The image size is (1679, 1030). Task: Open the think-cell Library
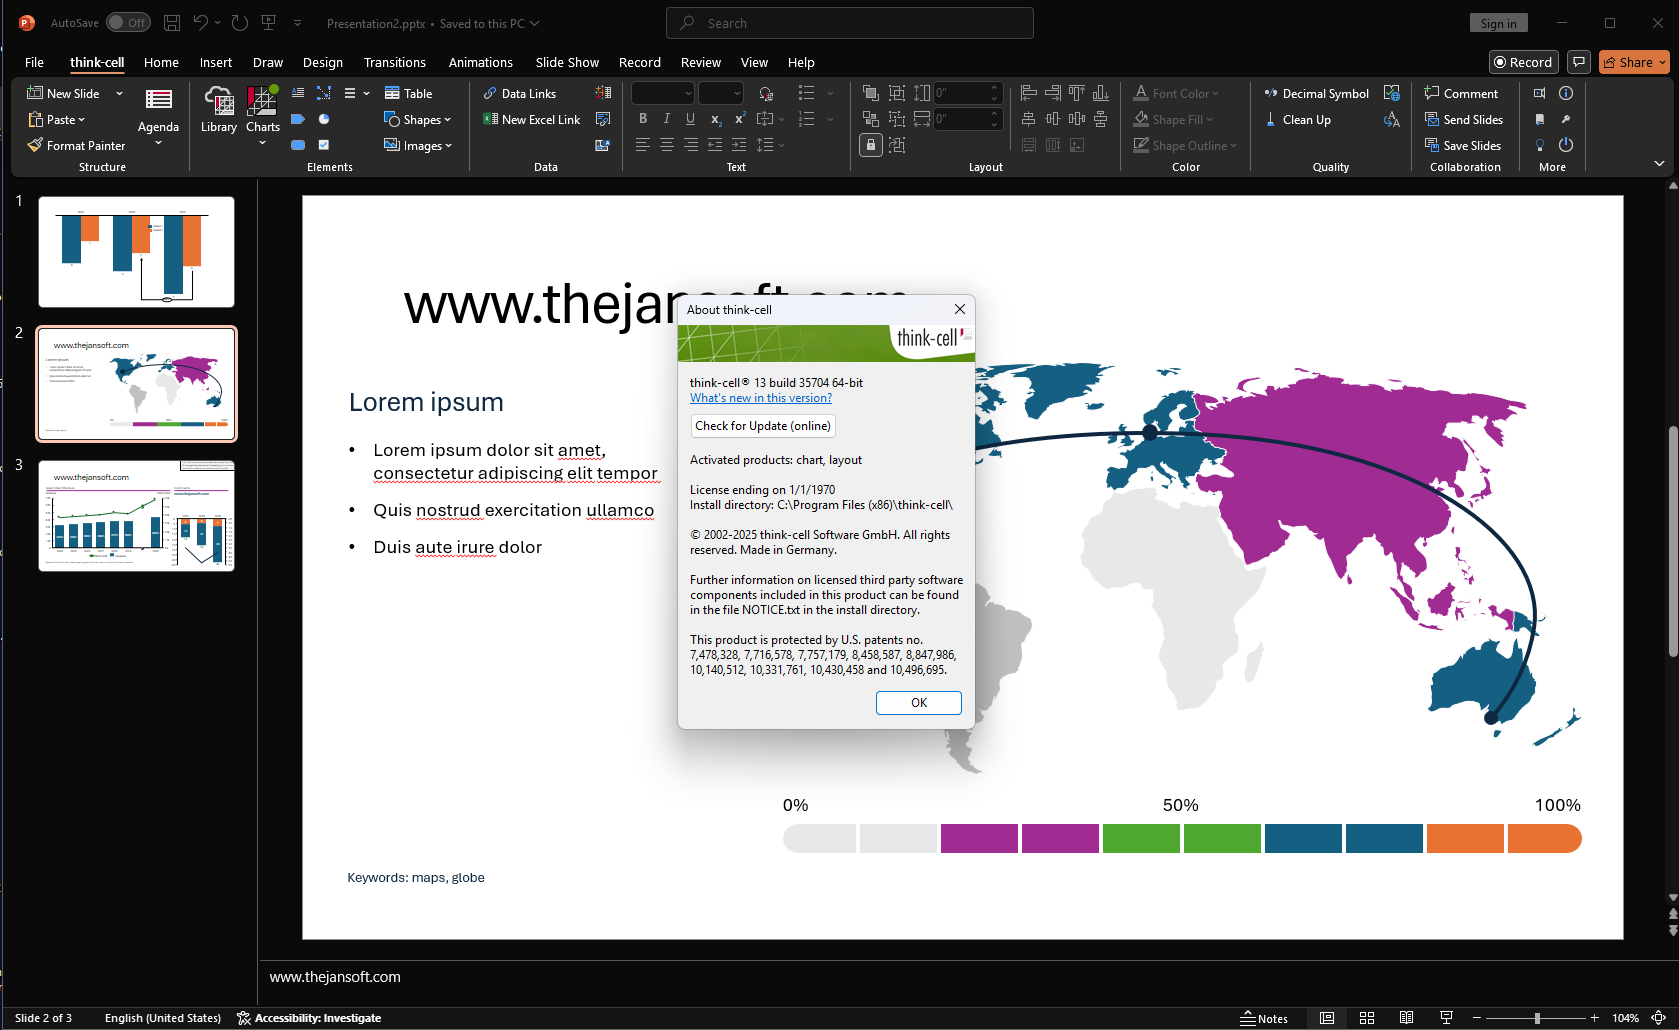(219, 110)
